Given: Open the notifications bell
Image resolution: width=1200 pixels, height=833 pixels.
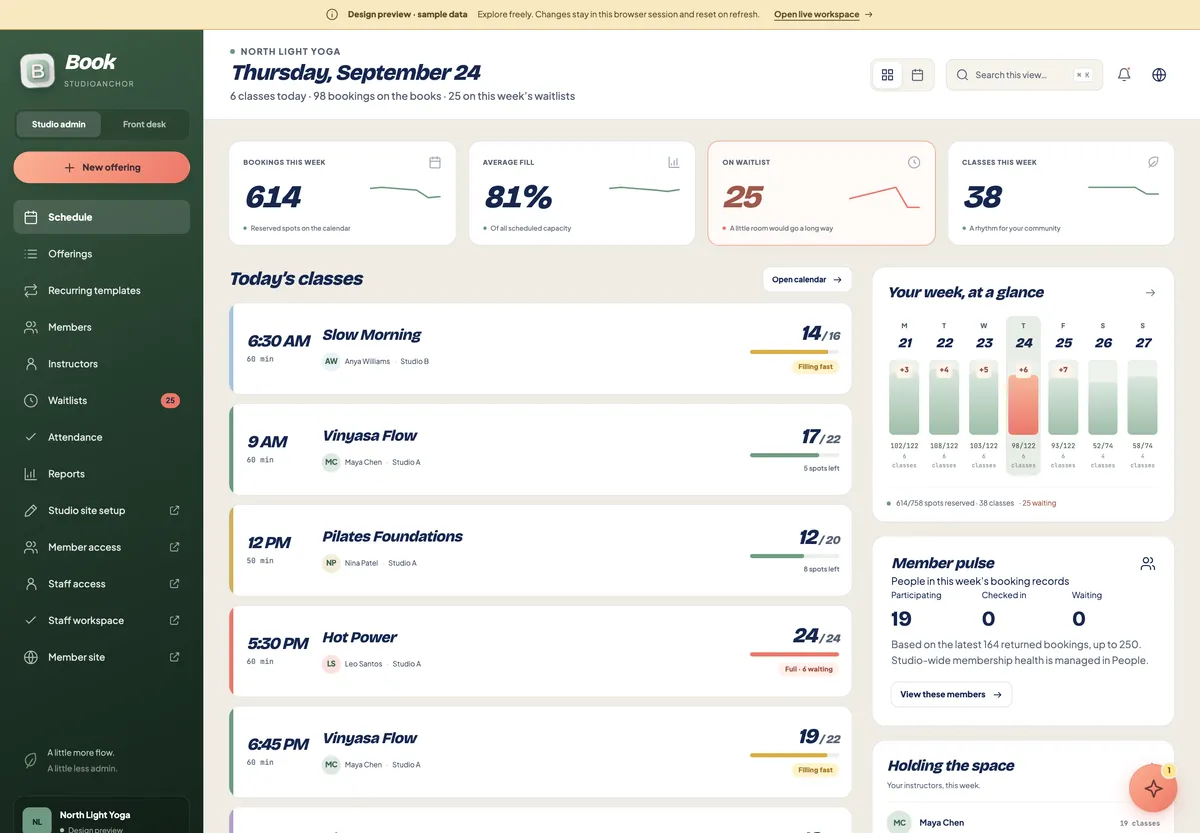Looking at the screenshot, I should pos(1124,75).
